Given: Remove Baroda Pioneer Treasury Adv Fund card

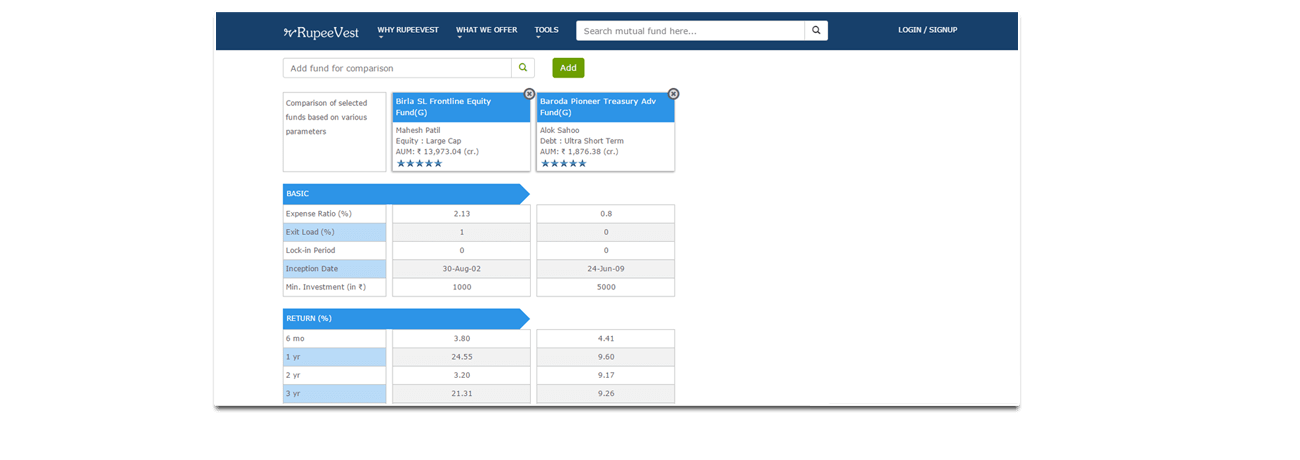Looking at the screenshot, I should coord(673,94).
